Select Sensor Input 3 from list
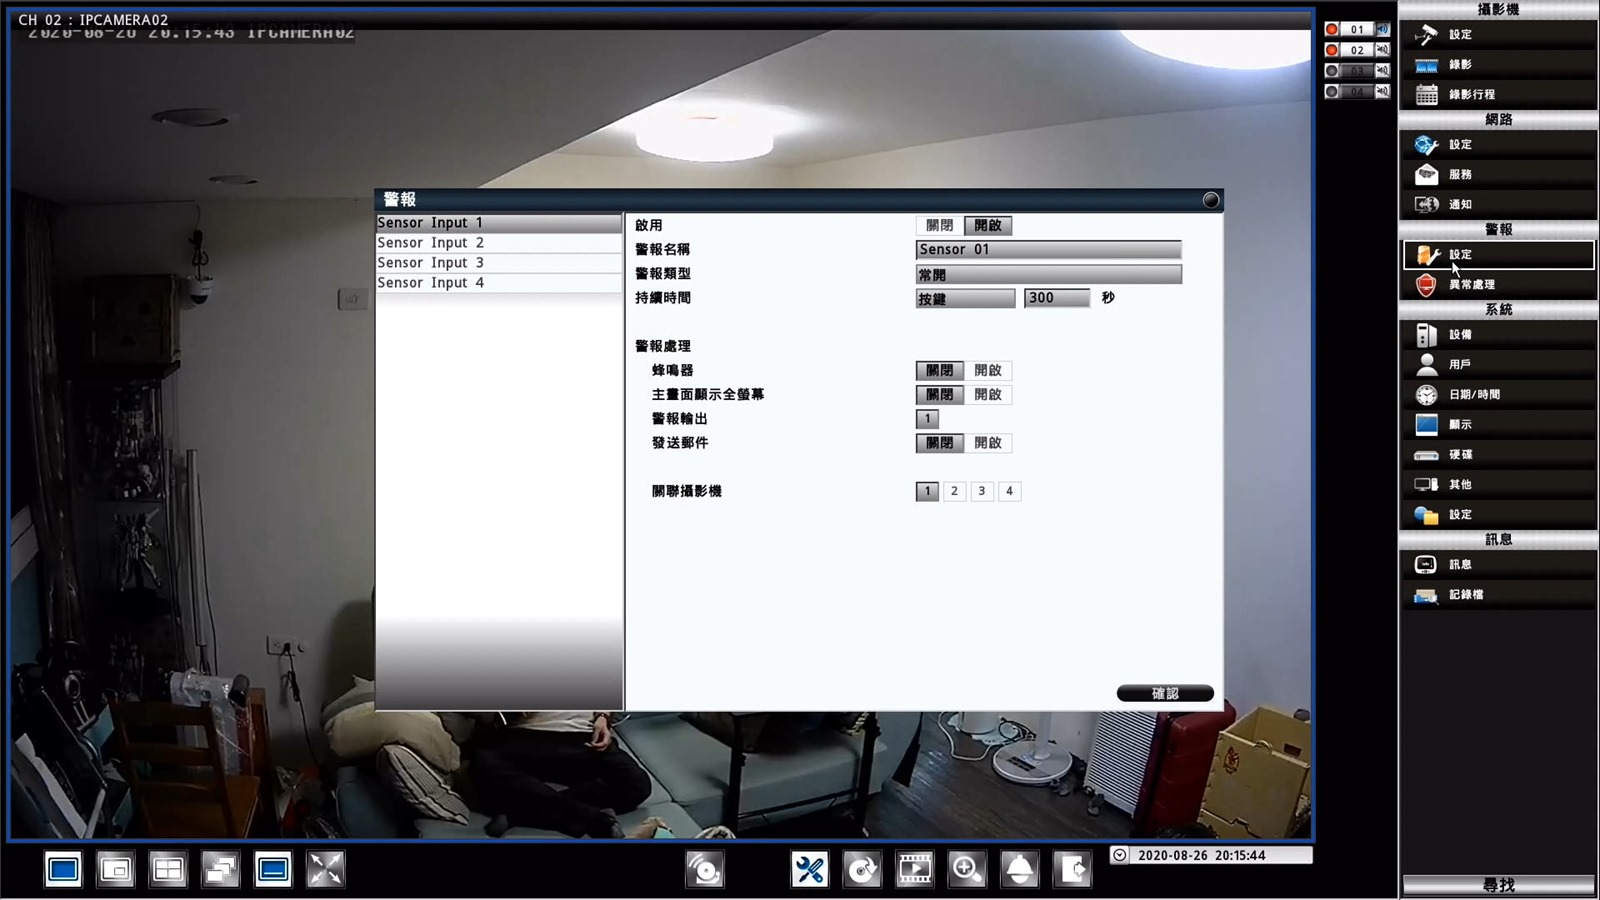 498,263
